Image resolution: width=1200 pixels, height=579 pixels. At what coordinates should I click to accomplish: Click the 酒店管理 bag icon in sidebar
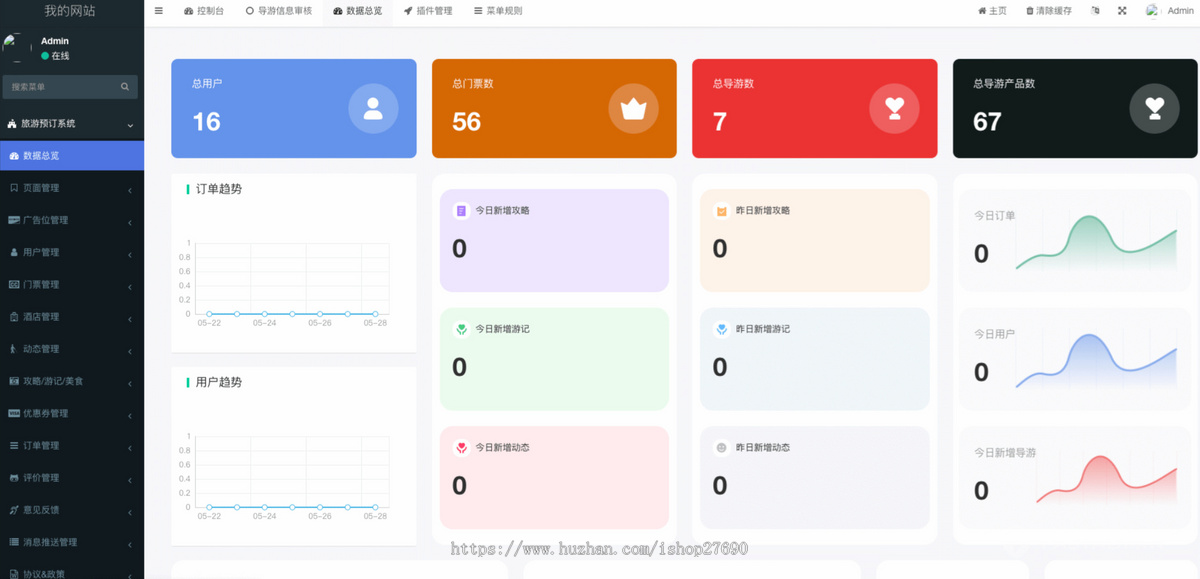(13, 317)
